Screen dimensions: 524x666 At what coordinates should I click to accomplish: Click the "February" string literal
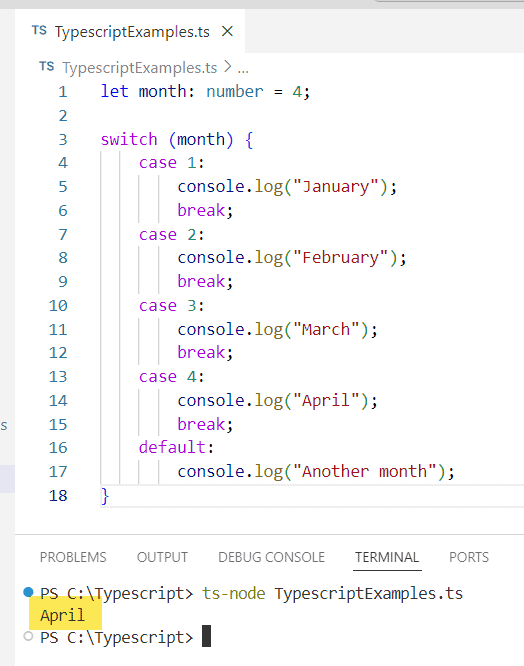point(340,257)
